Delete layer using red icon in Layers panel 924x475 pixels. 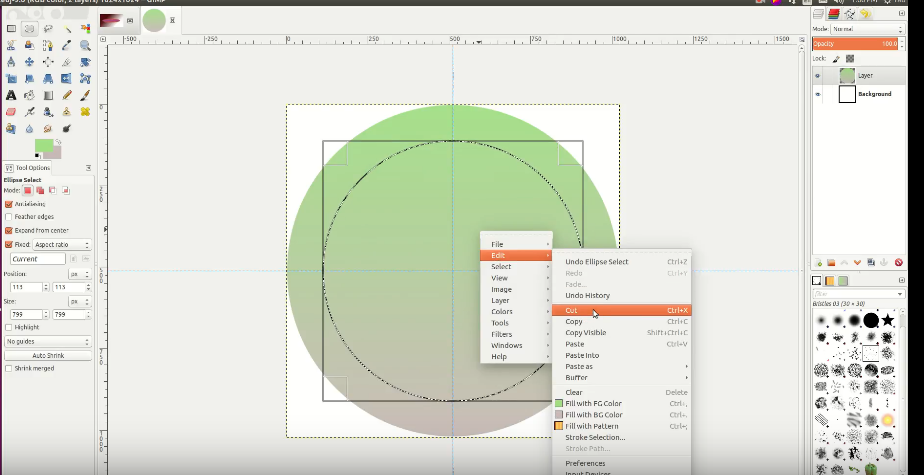[899, 262]
